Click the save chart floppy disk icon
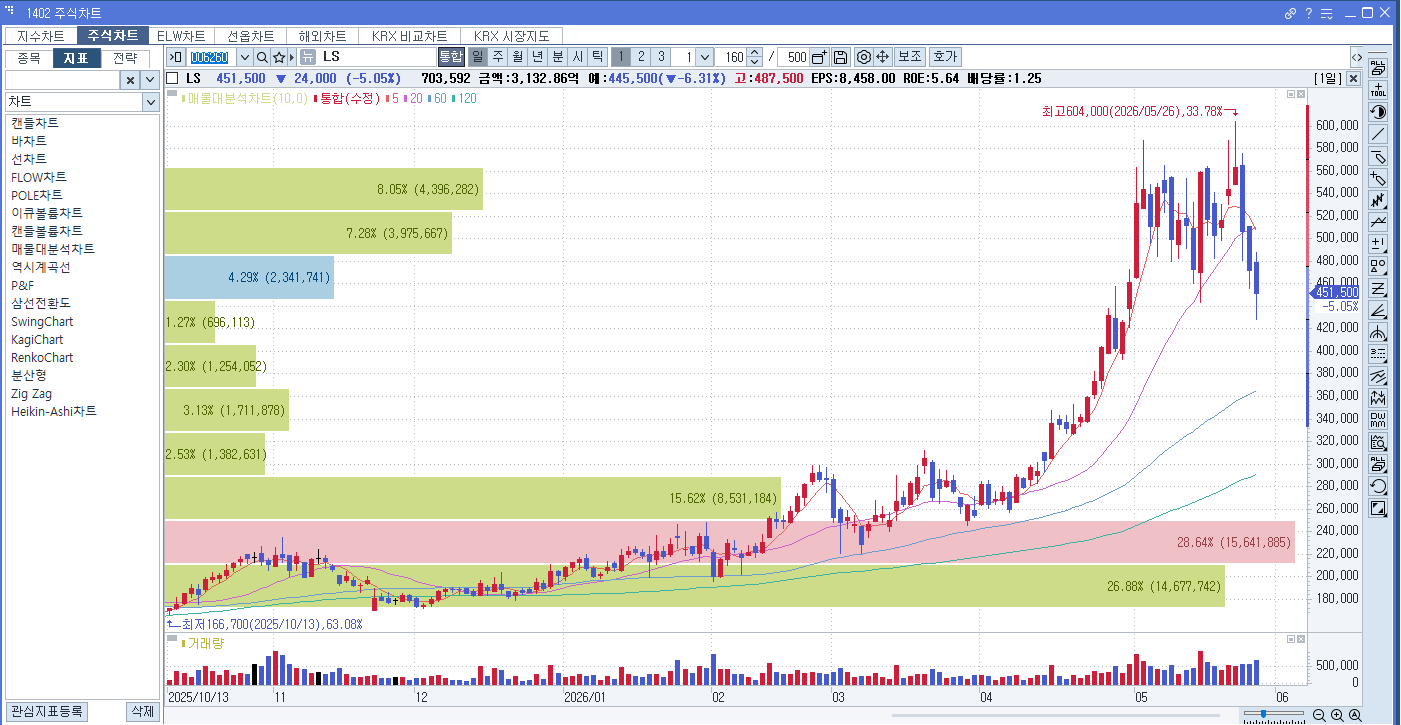This screenshot has height=725, width=1401. coord(840,57)
